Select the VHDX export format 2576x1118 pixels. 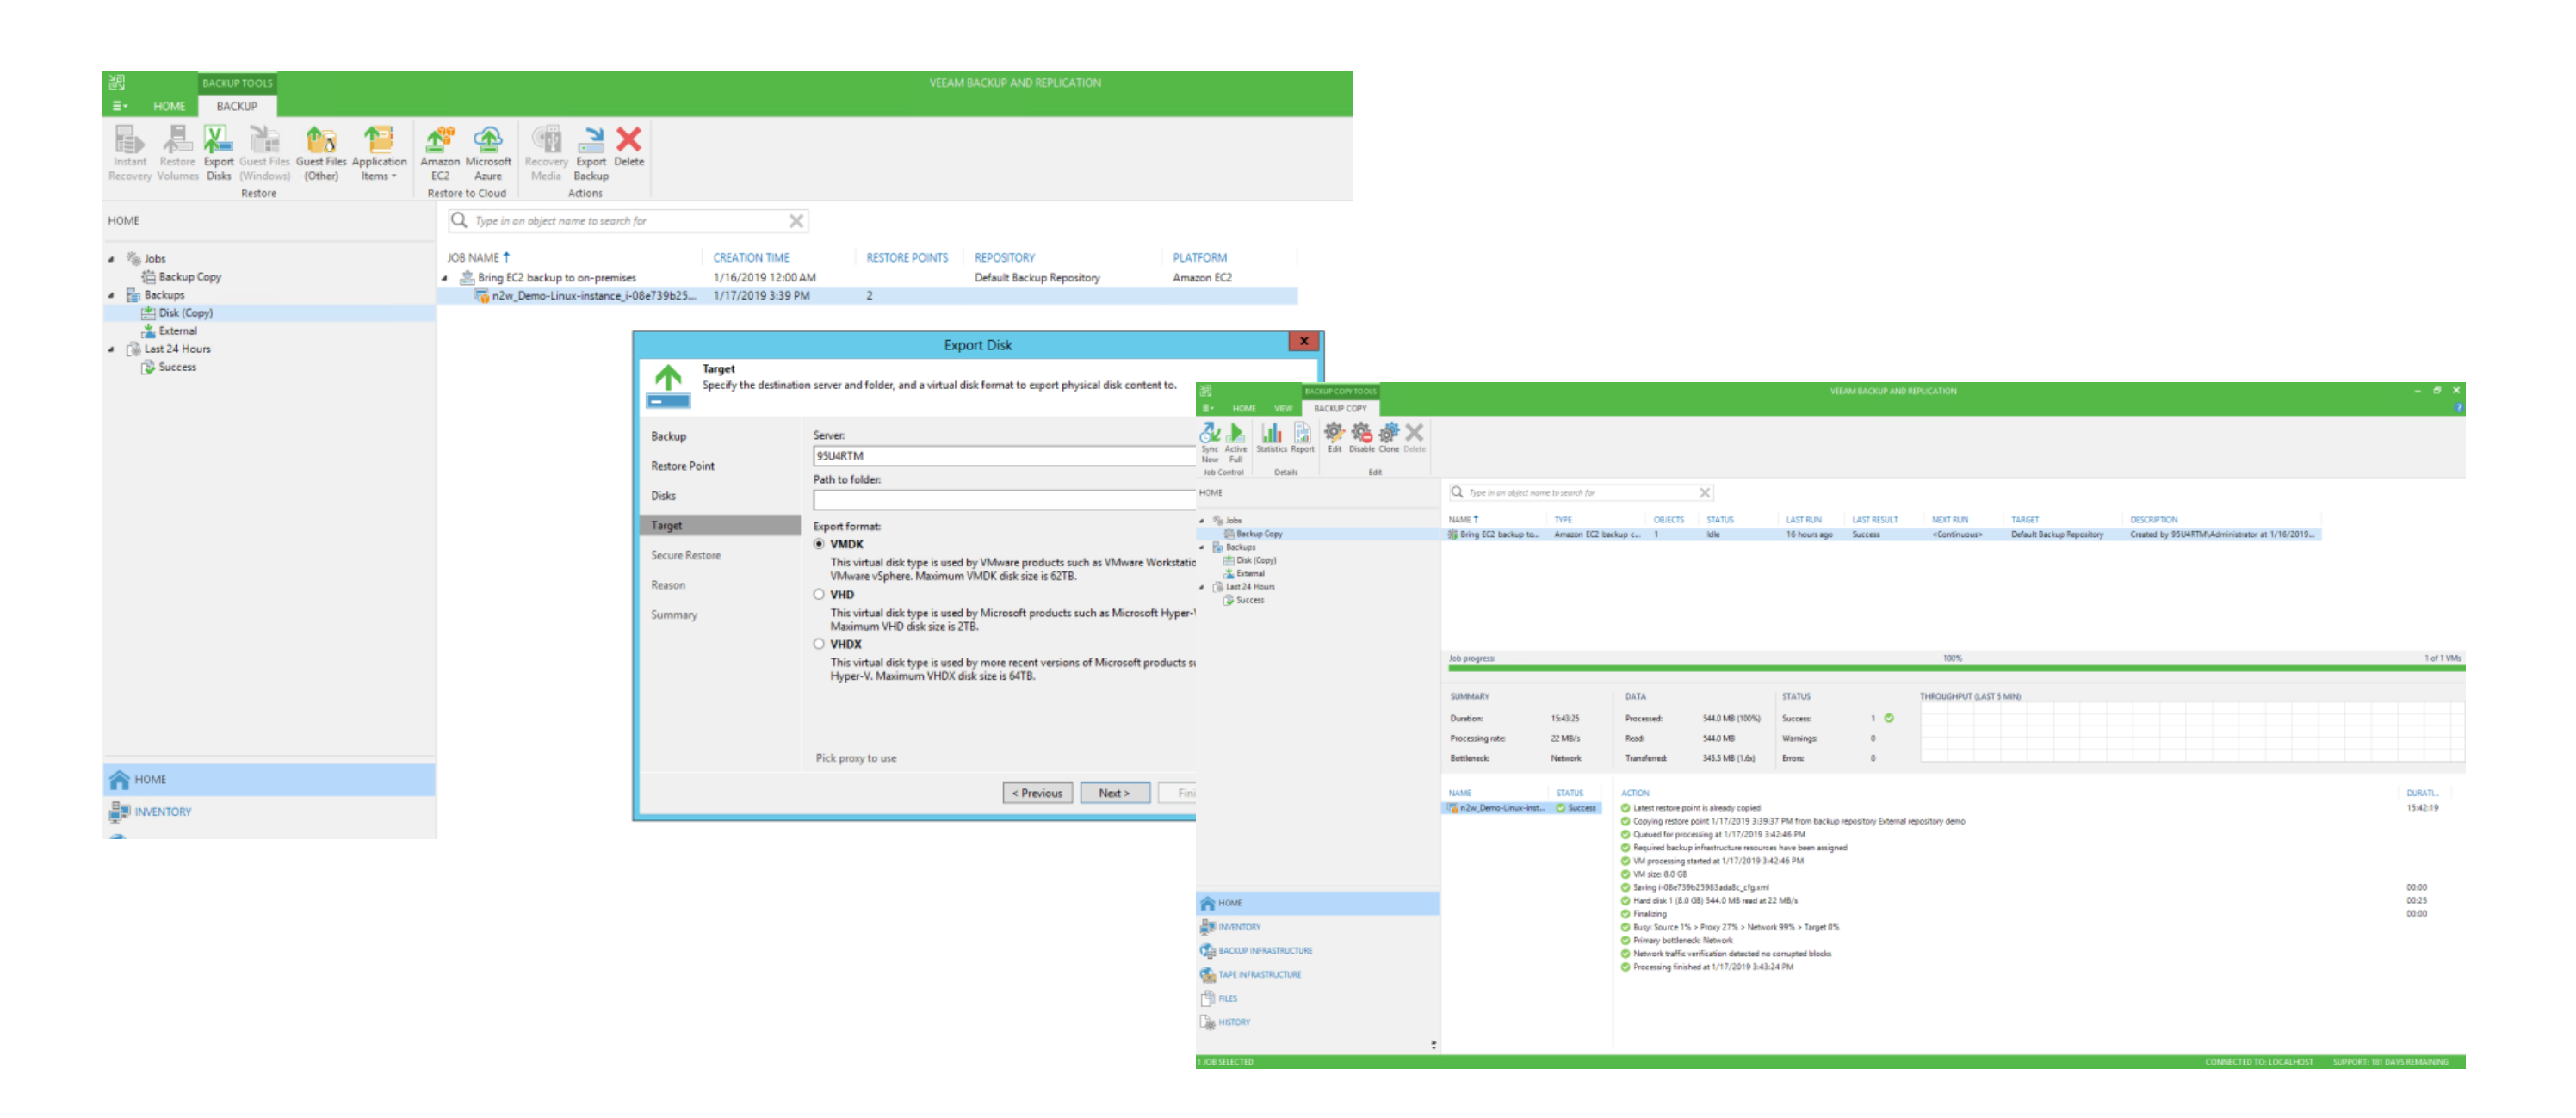tap(819, 644)
